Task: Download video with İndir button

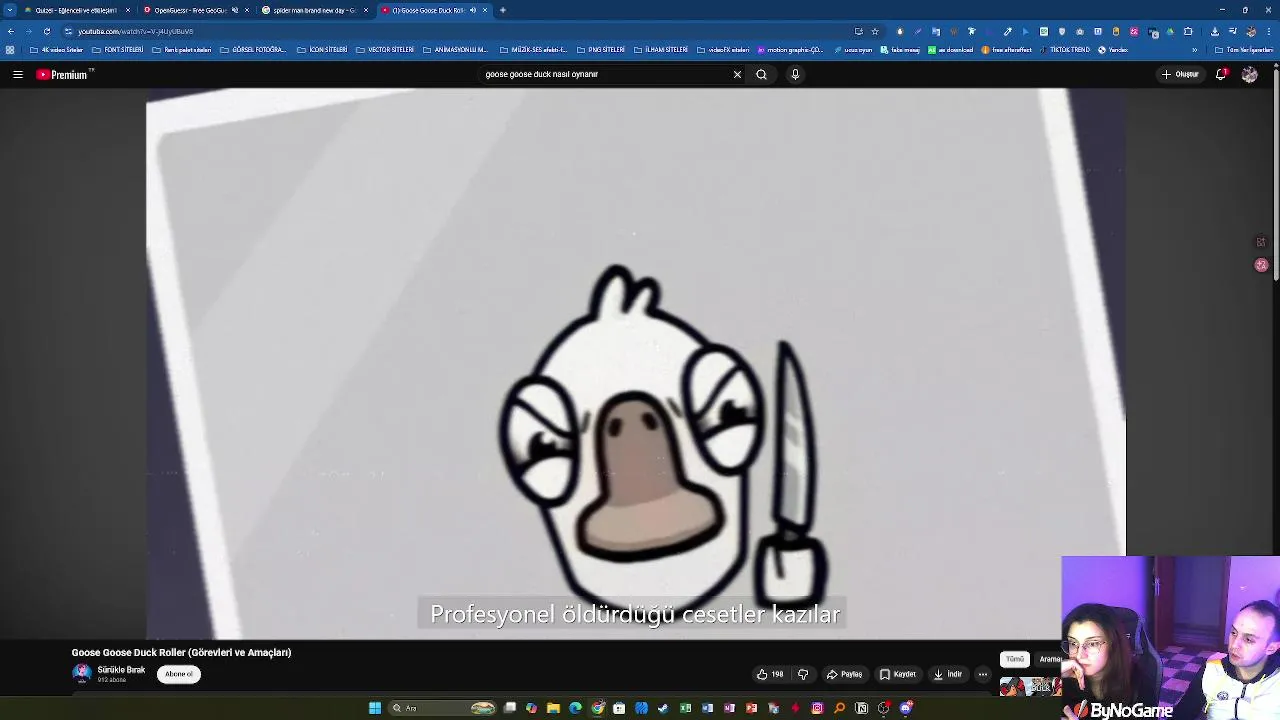Action: tap(947, 674)
